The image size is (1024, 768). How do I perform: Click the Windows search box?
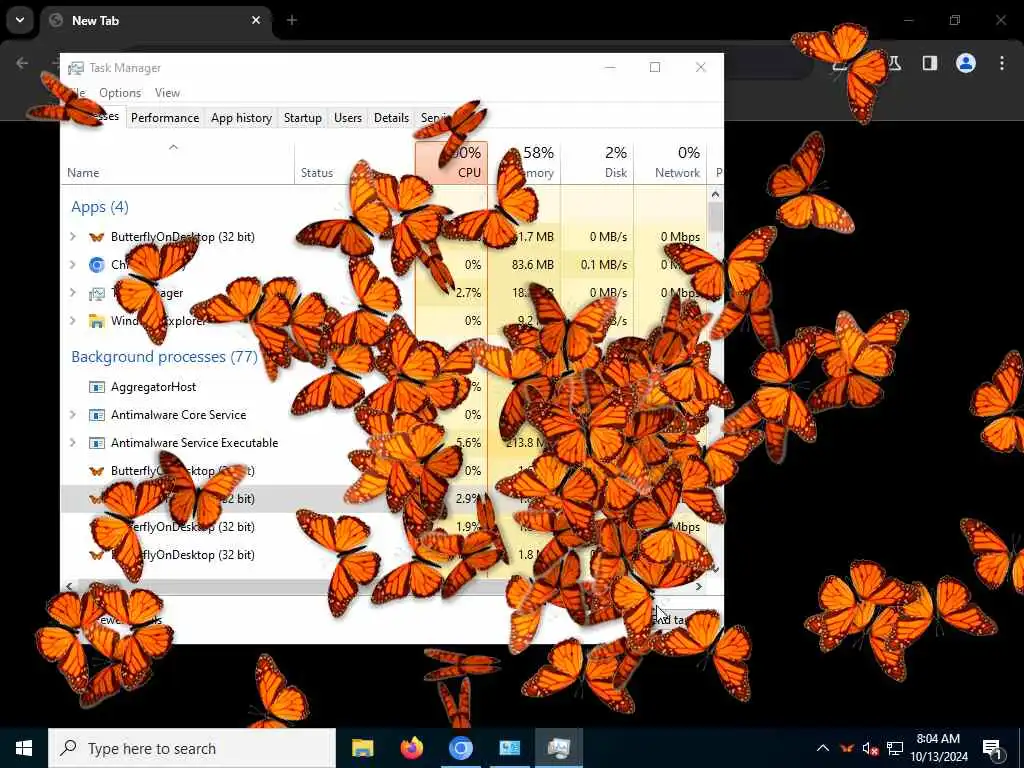[192, 748]
